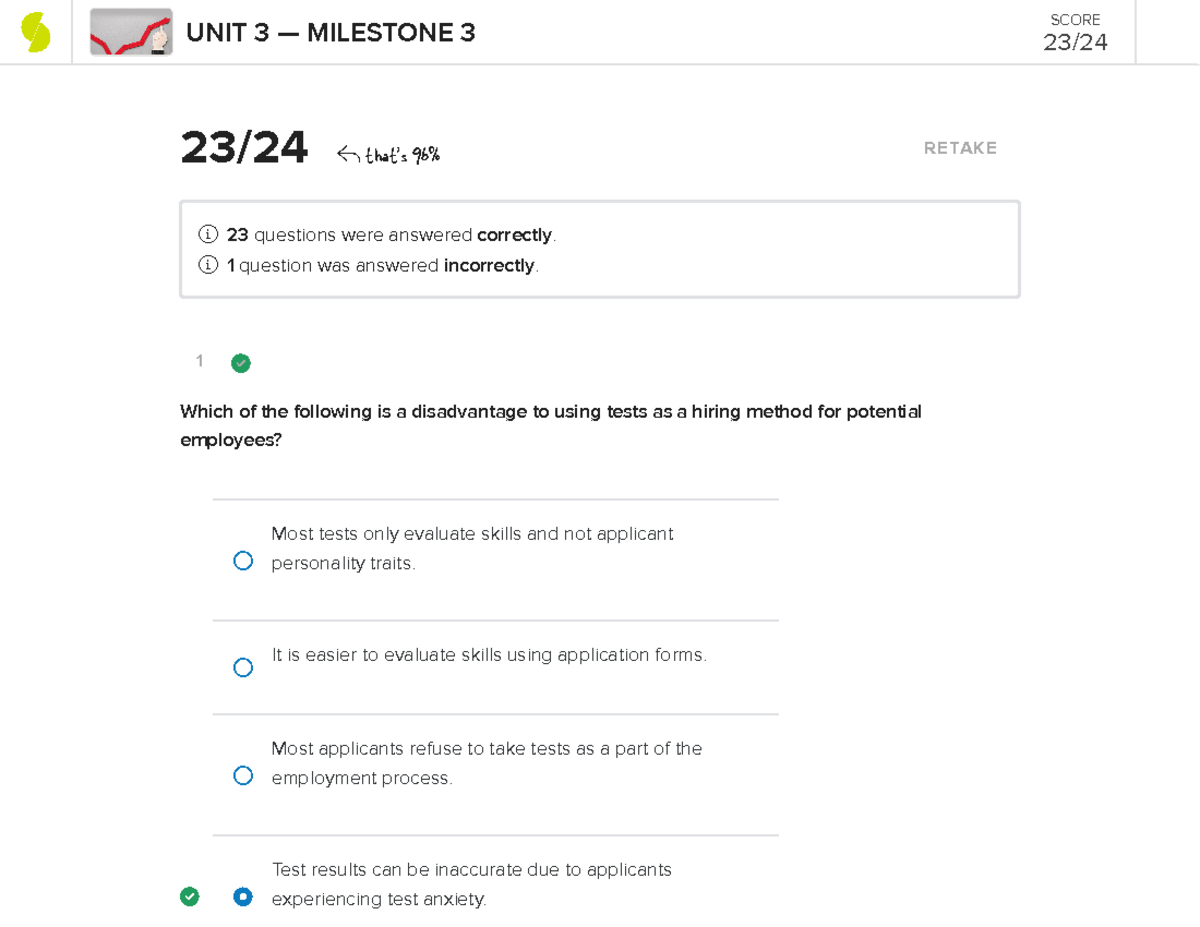Click the green check left of the test anxiety answer
The width and height of the screenshot is (1200, 927).
(x=189, y=897)
